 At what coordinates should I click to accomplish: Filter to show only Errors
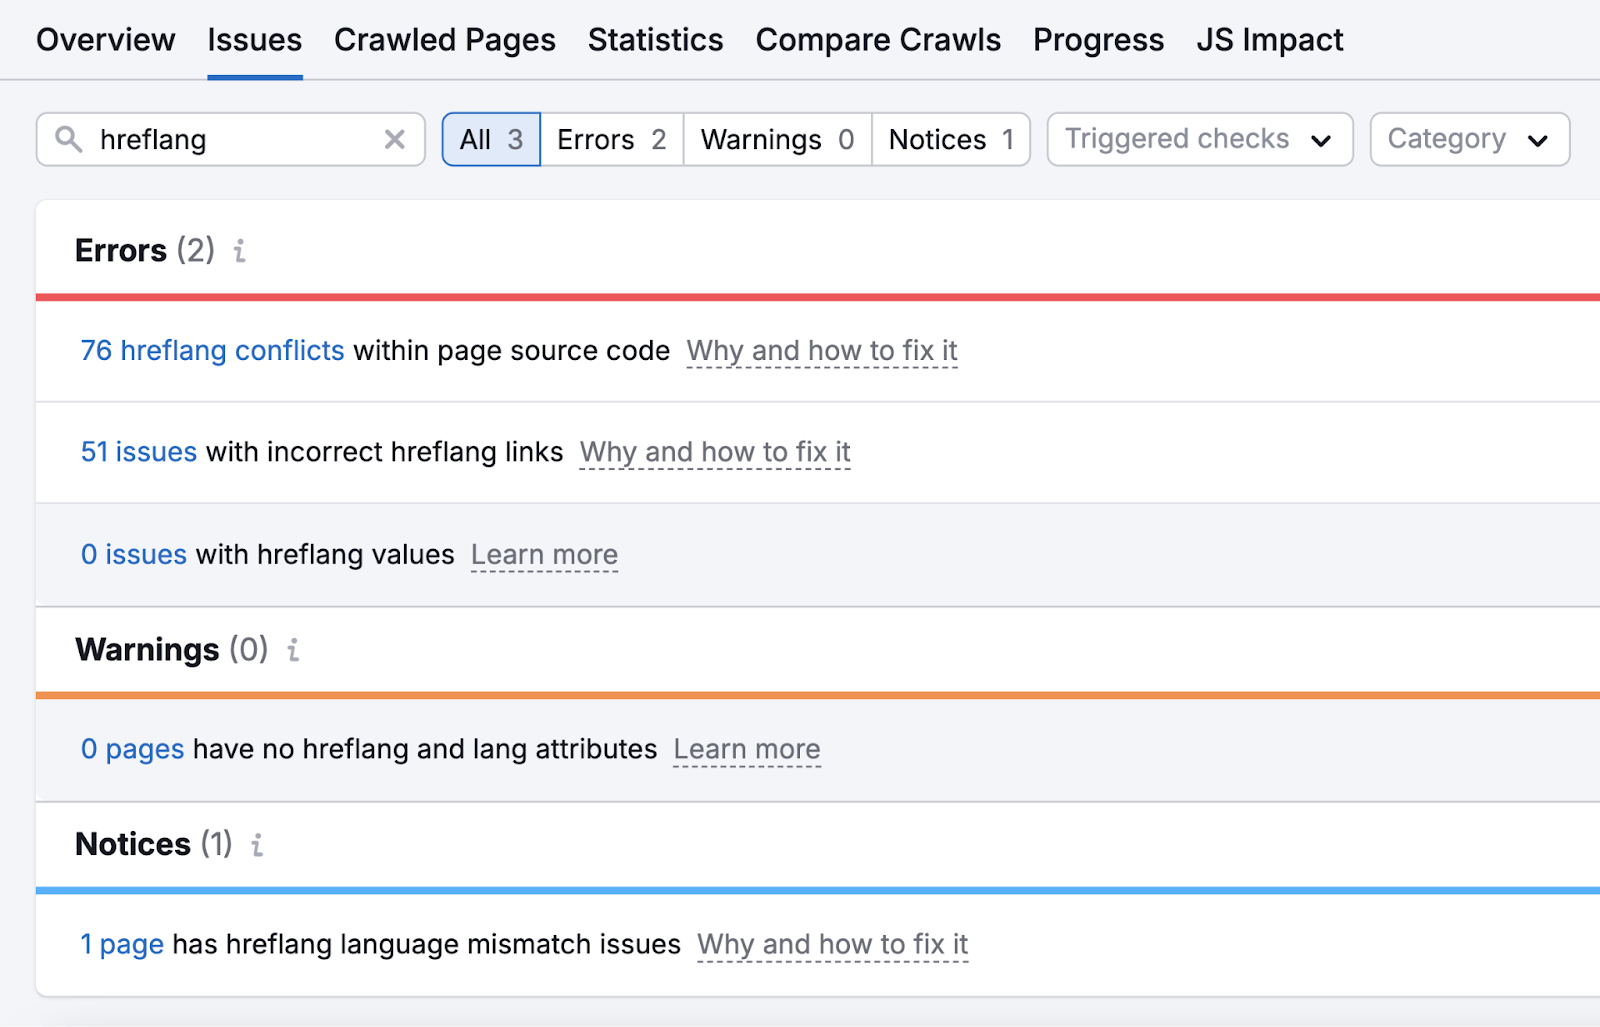coord(610,139)
